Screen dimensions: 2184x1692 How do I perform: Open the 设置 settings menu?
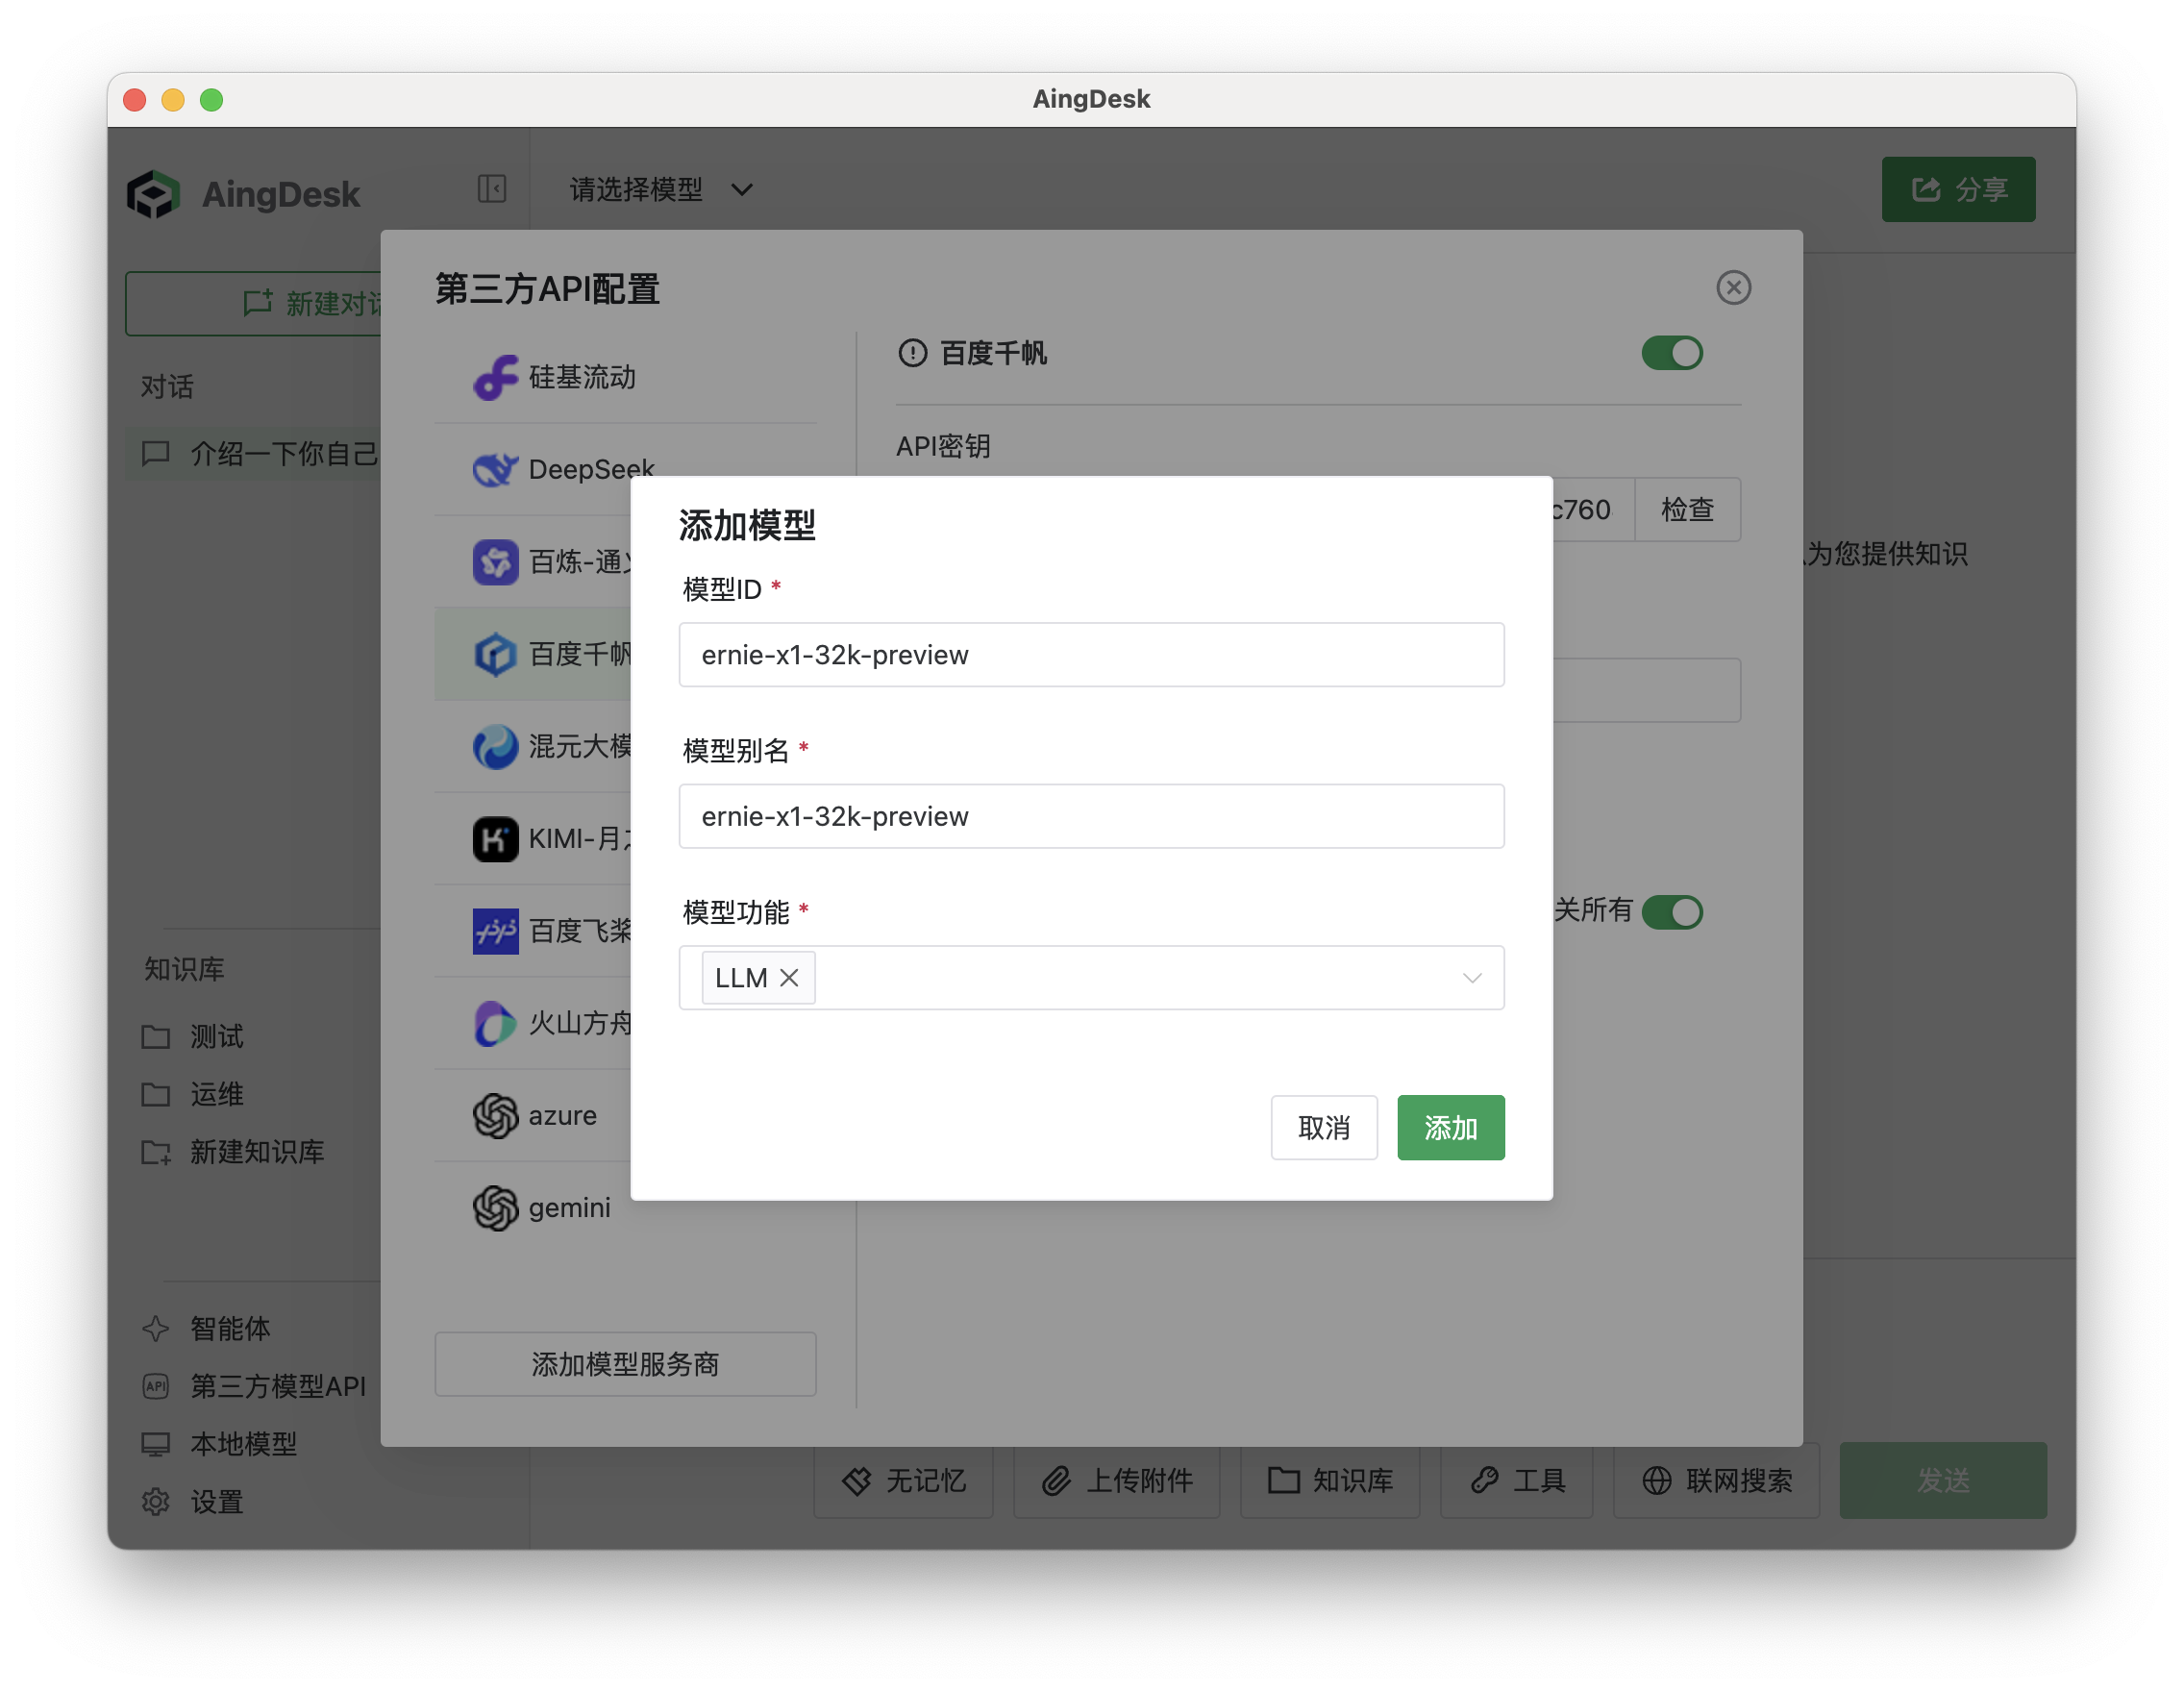[216, 1501]
